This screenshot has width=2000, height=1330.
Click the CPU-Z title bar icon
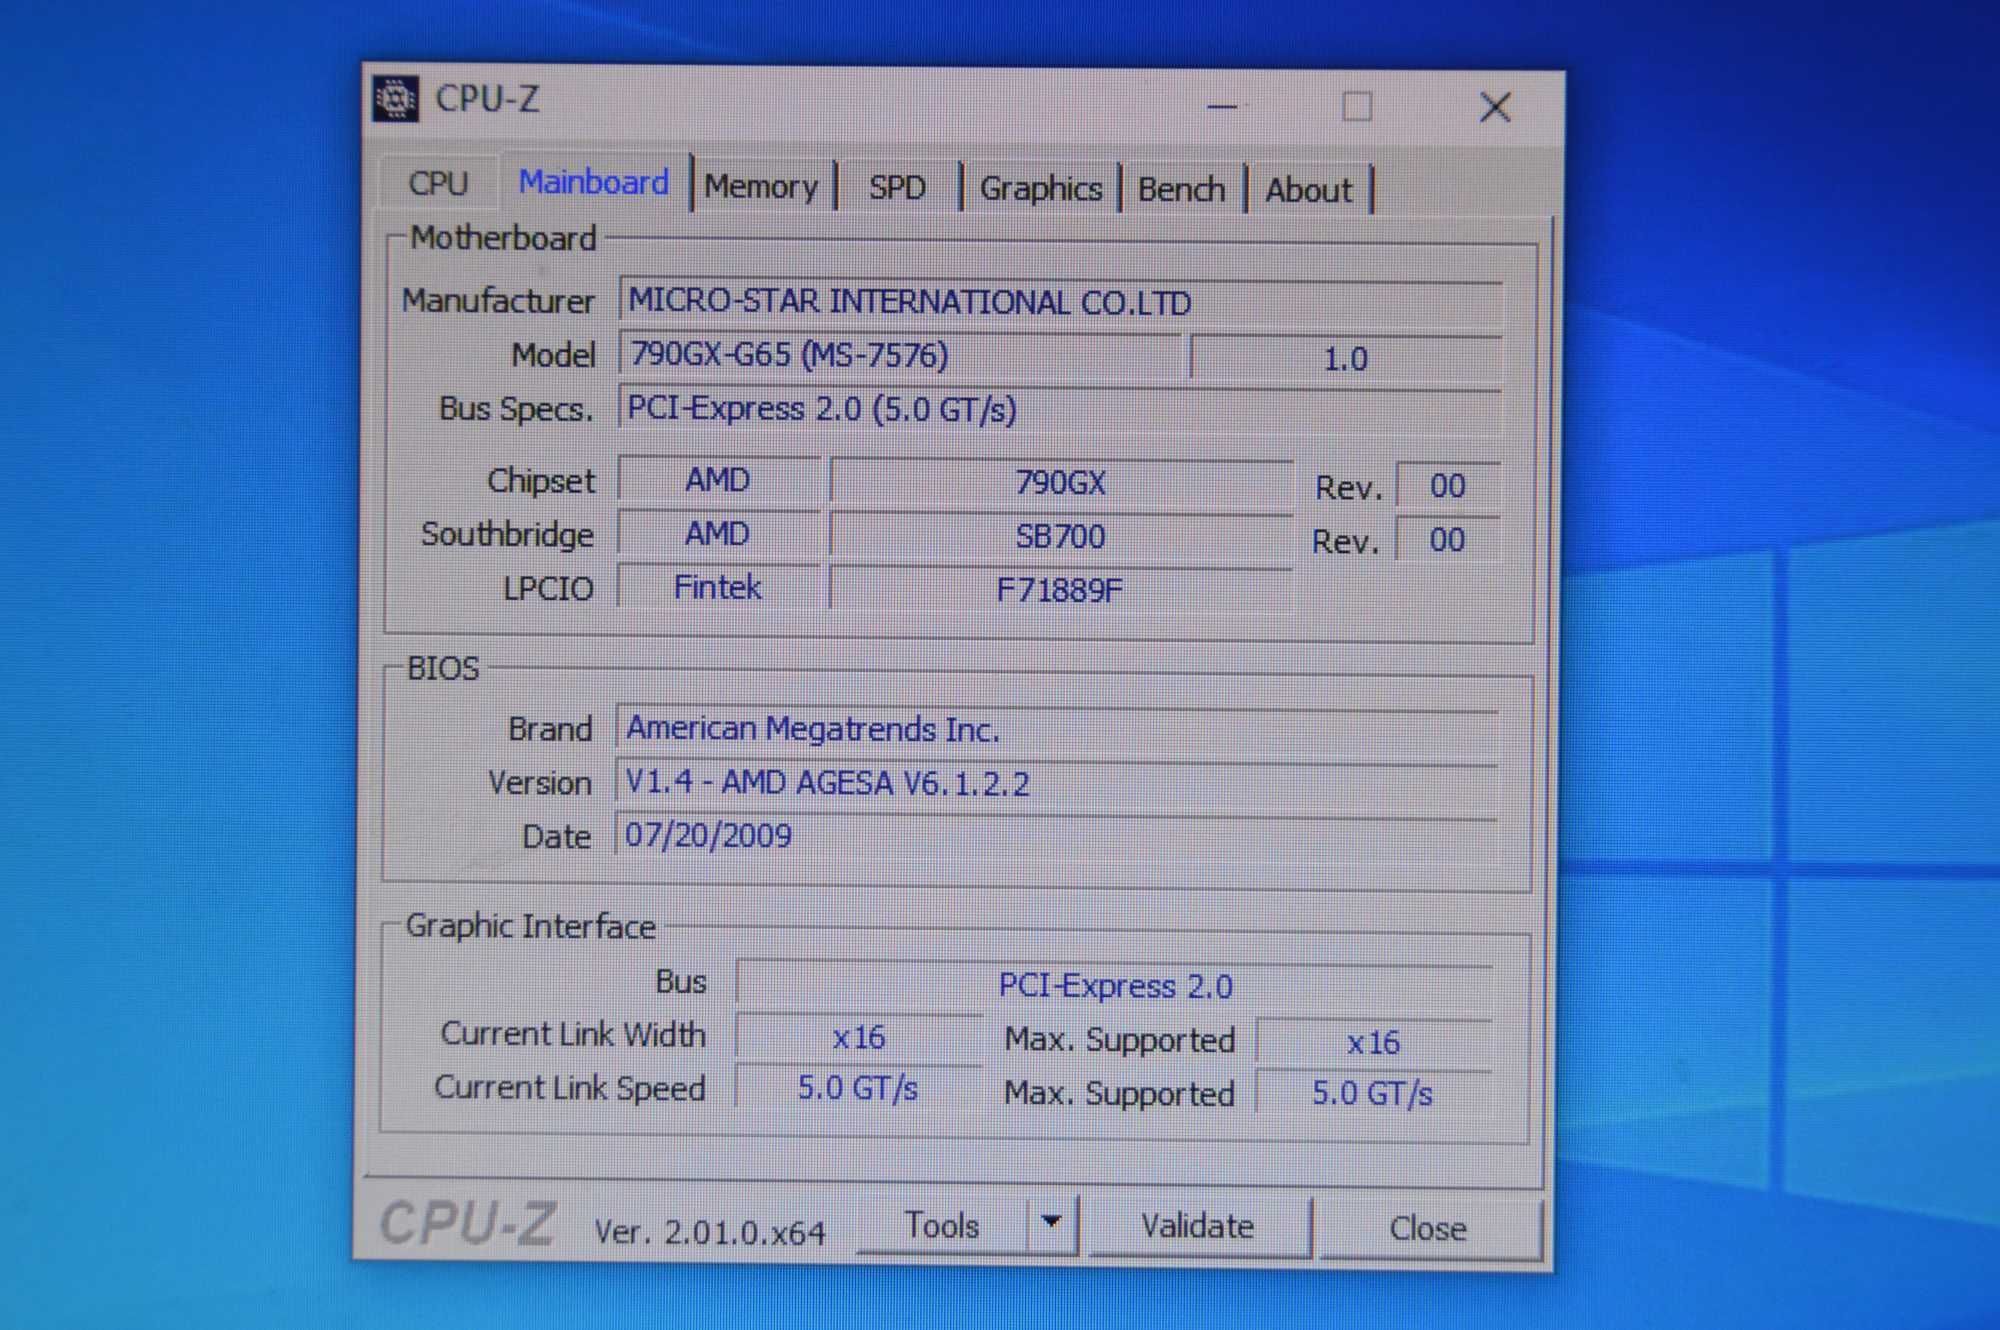[396, 98]
